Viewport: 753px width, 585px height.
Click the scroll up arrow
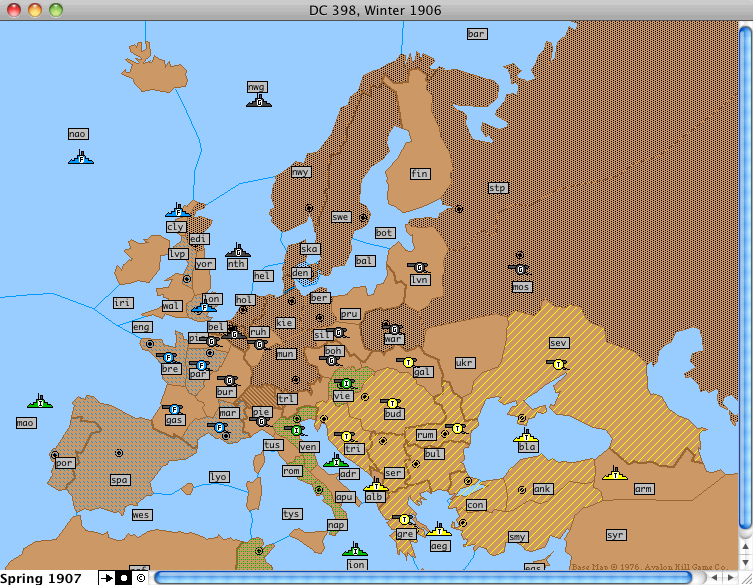pyautogui.click(x=745, y=547)
